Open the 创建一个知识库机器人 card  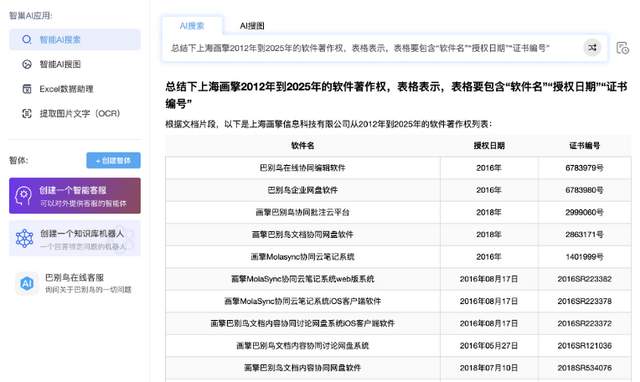click(x=75, y=239)
